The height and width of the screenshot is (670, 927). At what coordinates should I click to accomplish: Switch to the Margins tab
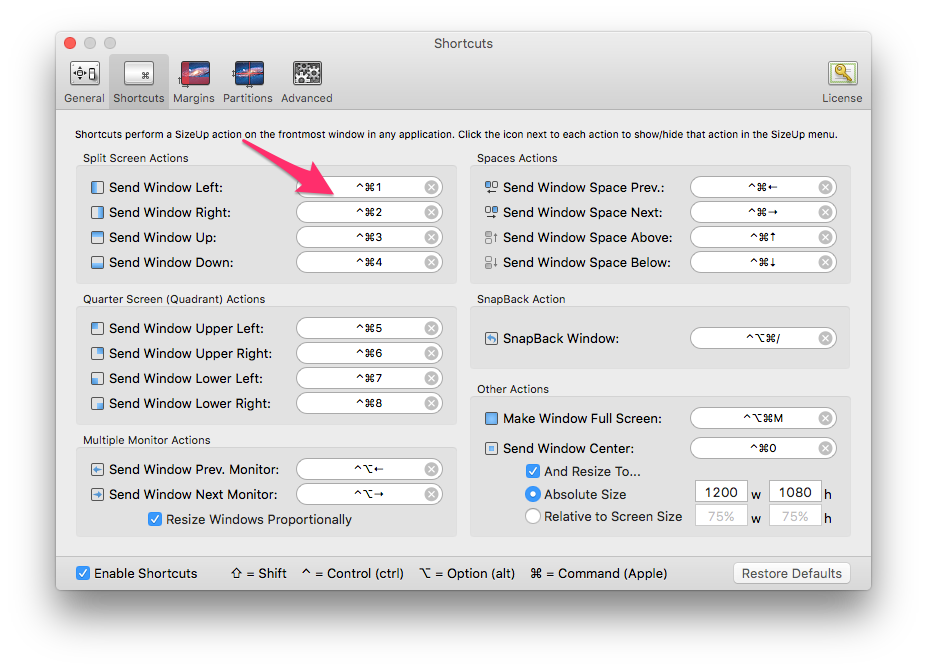194,82
